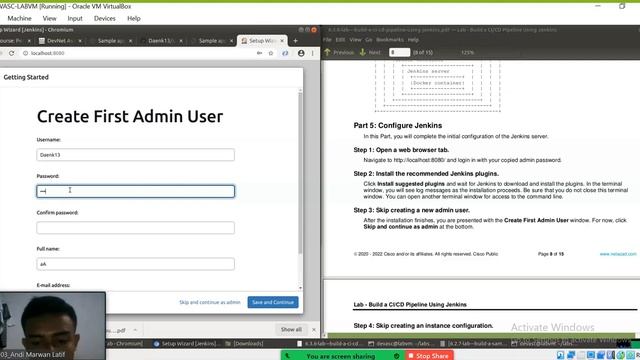Screen dimensions: 640x360
Task: Open PDF viewer Go menu
Action: (369, 40)
